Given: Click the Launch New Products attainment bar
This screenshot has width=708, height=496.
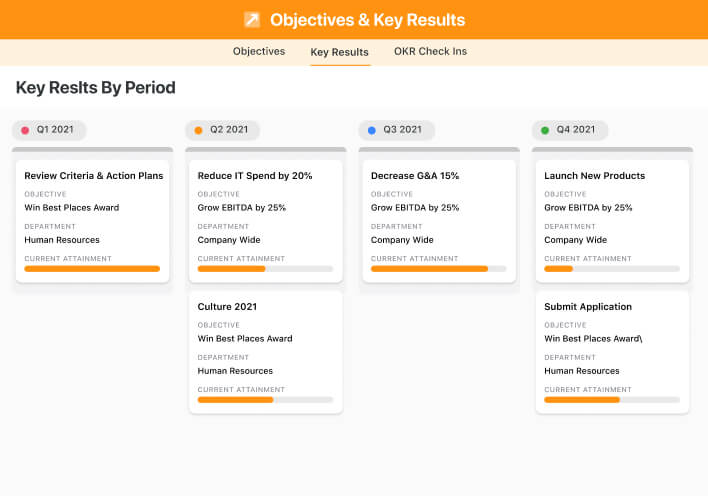Looking at the screenshot, I should [612, 268].
